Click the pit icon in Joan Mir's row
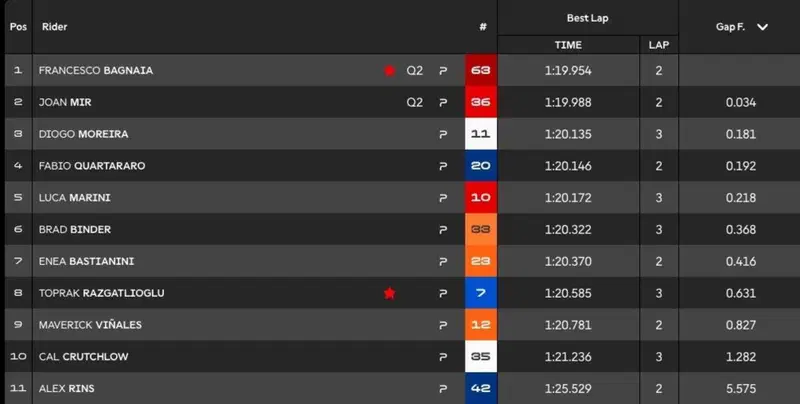Image resolution: width=800 pixels, height=404 pixels. pos(443,103)
